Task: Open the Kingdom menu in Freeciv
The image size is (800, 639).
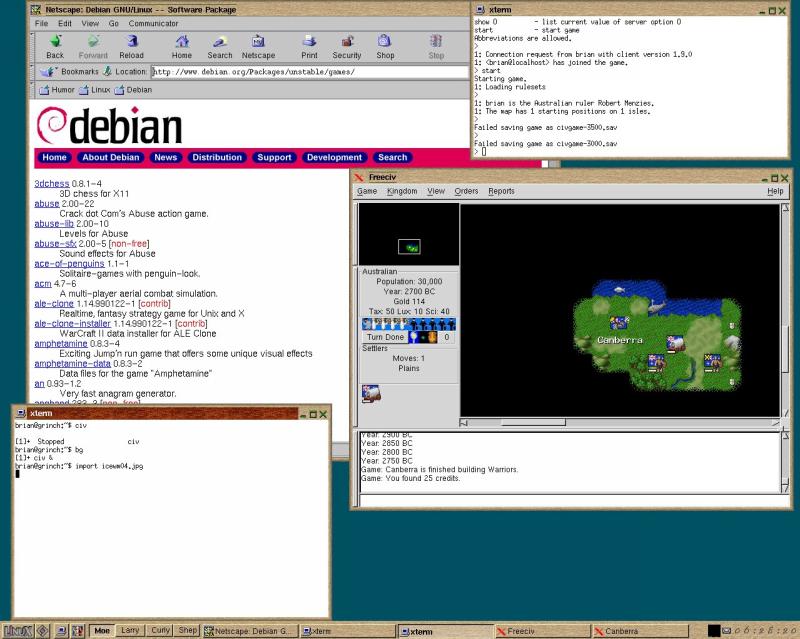Action: (x=401, y=191)
